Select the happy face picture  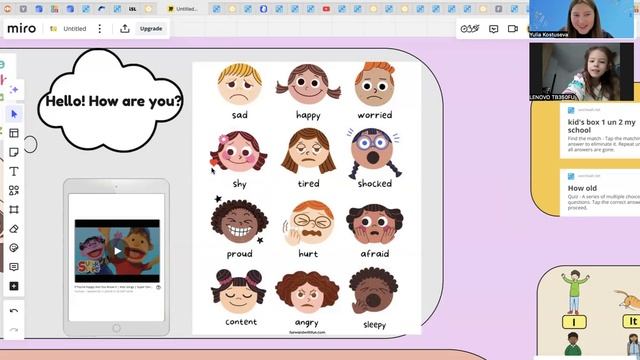(x=308, y=84)
